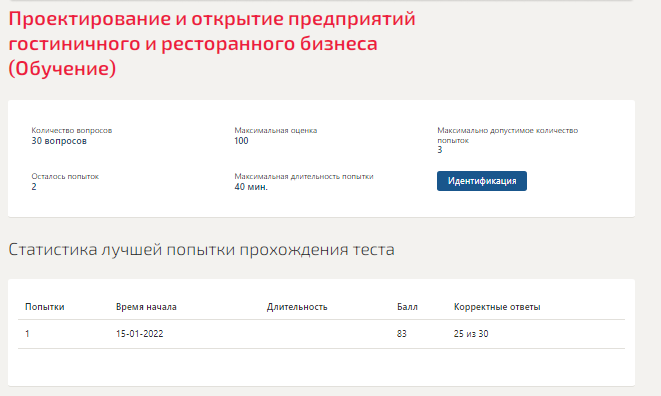Image resolution: width=661 pixels, height=396 pixels.
Task: Click the Корректные ответы column header
Action: click(x=497, y=307)
